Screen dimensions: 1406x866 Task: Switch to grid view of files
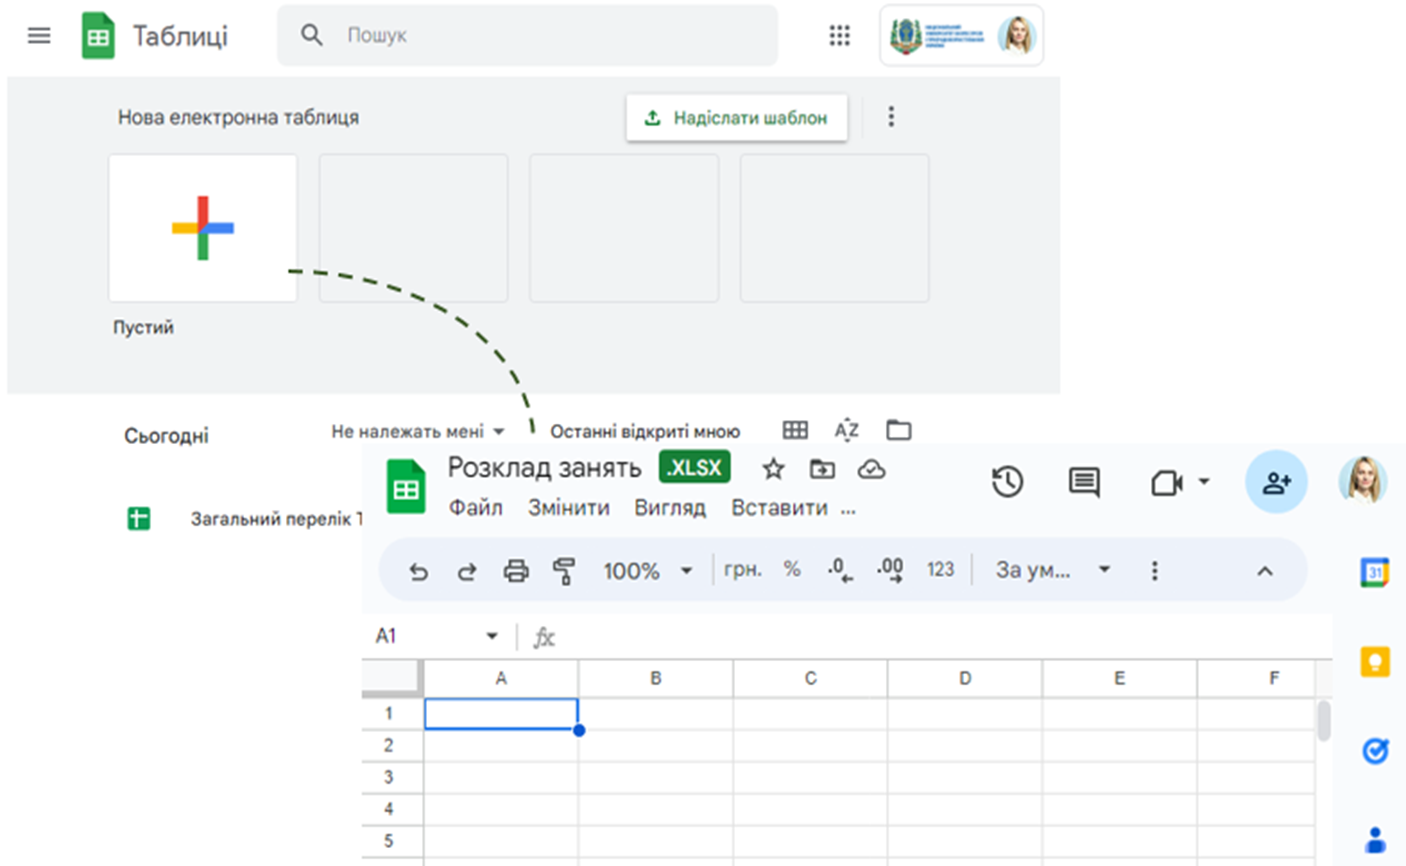click(x=795, y=430)
